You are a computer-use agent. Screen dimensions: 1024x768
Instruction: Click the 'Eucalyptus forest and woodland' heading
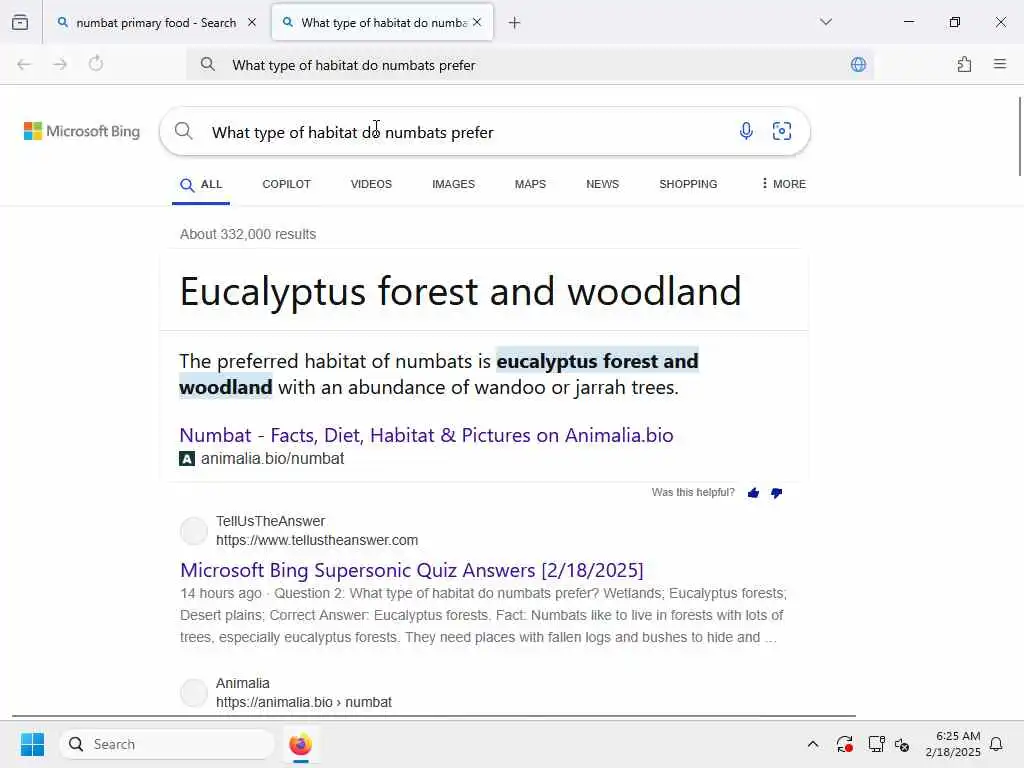click(x=460, y=291)
